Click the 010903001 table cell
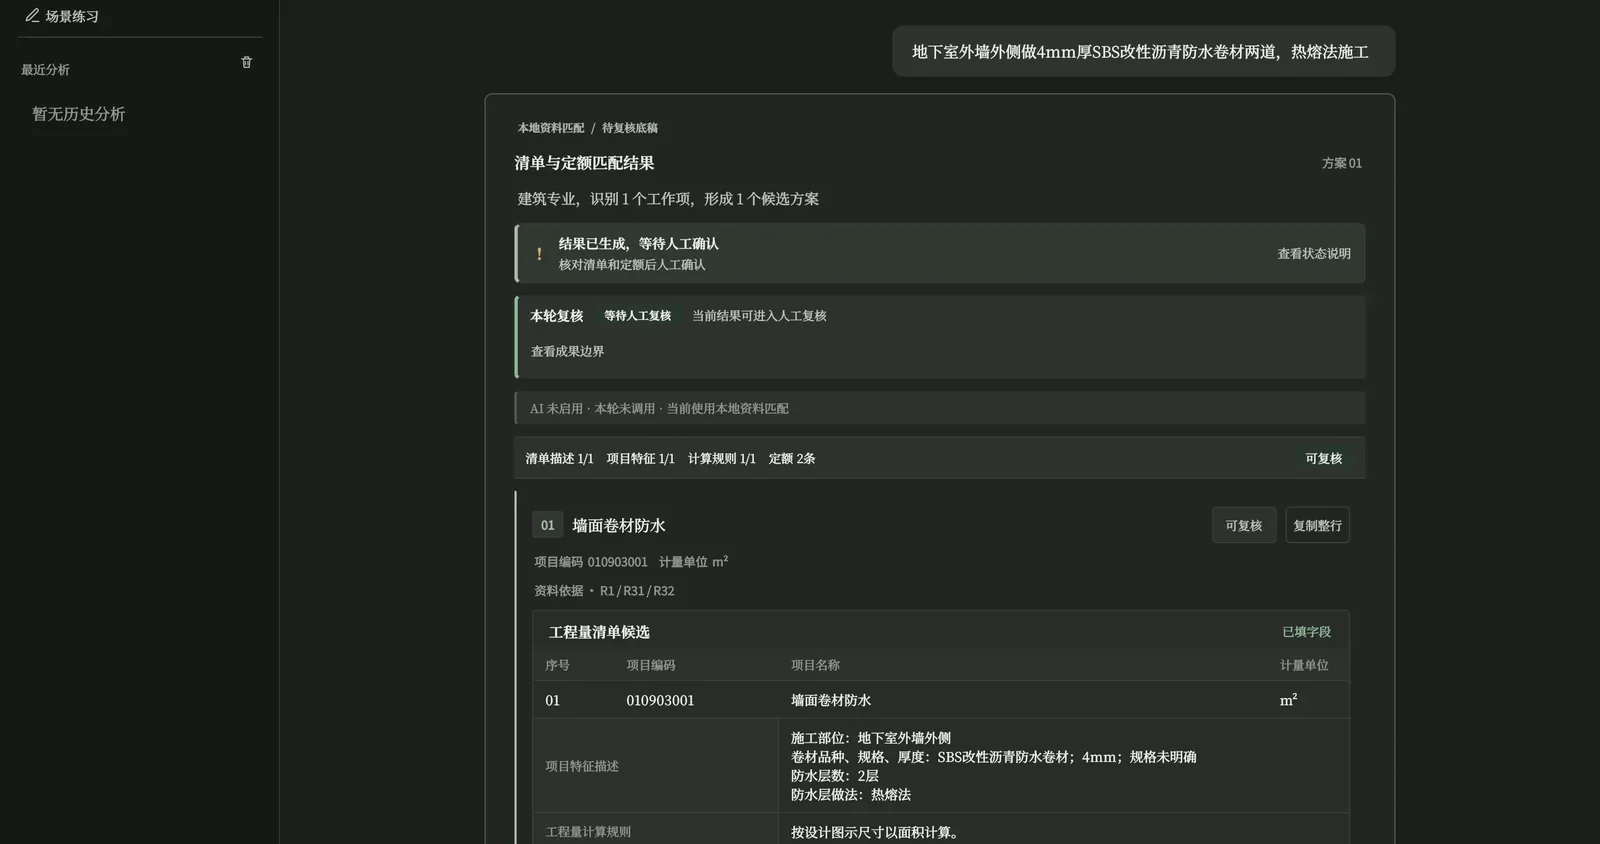 pyautogui.click(x=660, y=701)
